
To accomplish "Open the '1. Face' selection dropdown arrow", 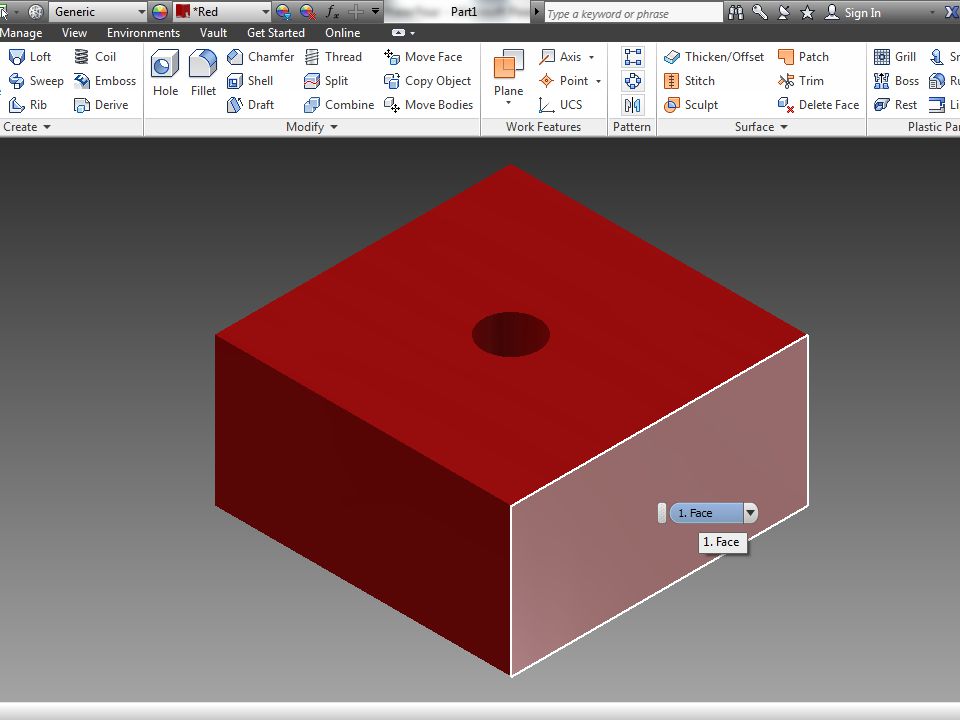I will (751, 513).
